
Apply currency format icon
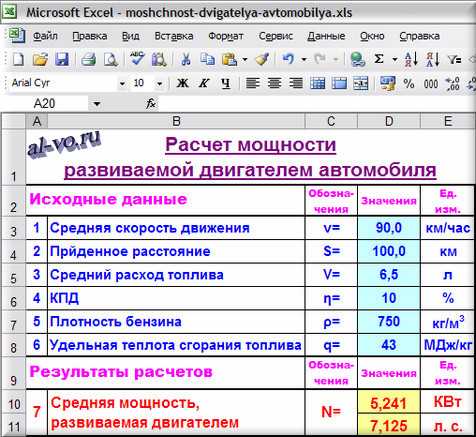click(x=387, y=83)
